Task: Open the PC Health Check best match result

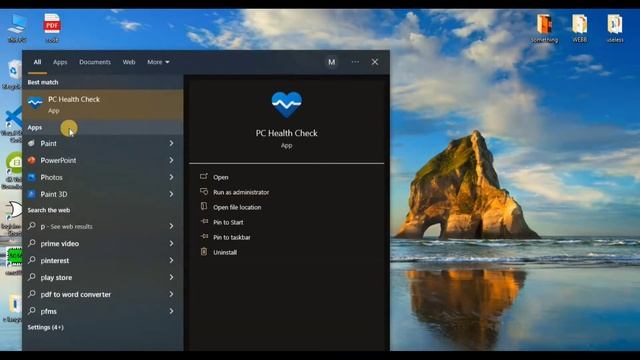Action: click(x=103, y=104)
